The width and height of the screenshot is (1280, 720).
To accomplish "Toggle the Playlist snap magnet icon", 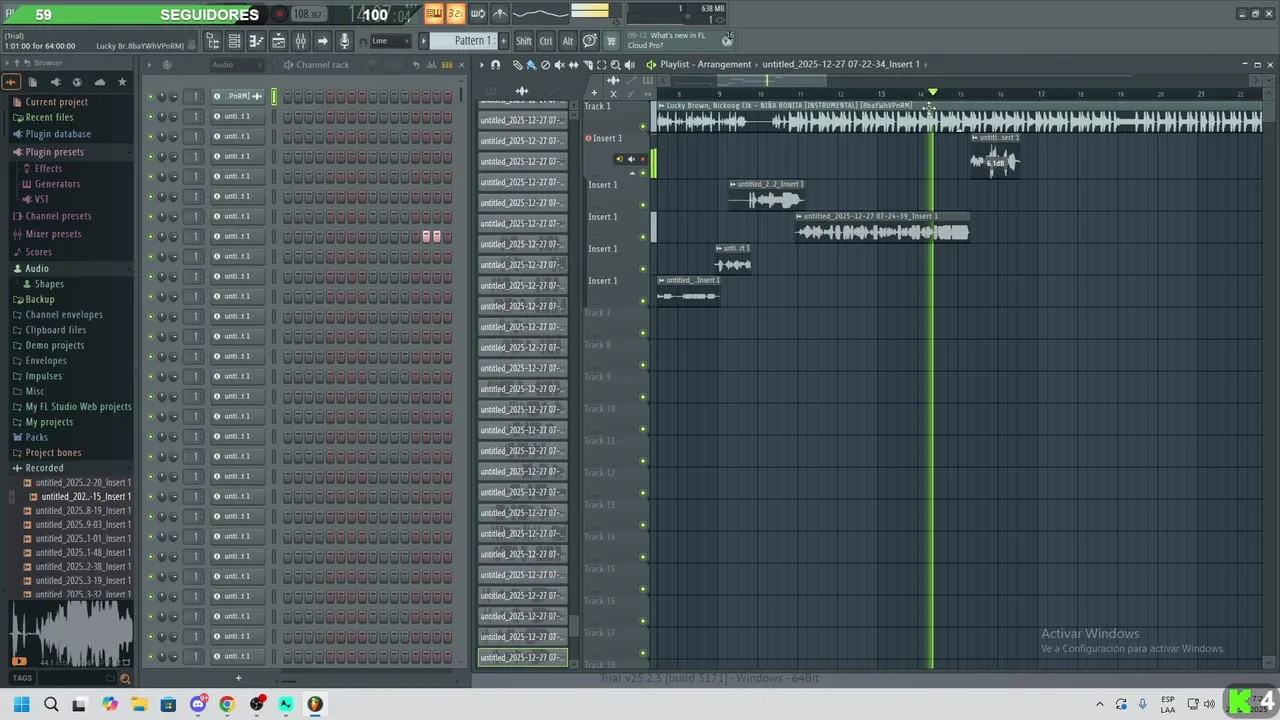I will (x=495, y=65).
